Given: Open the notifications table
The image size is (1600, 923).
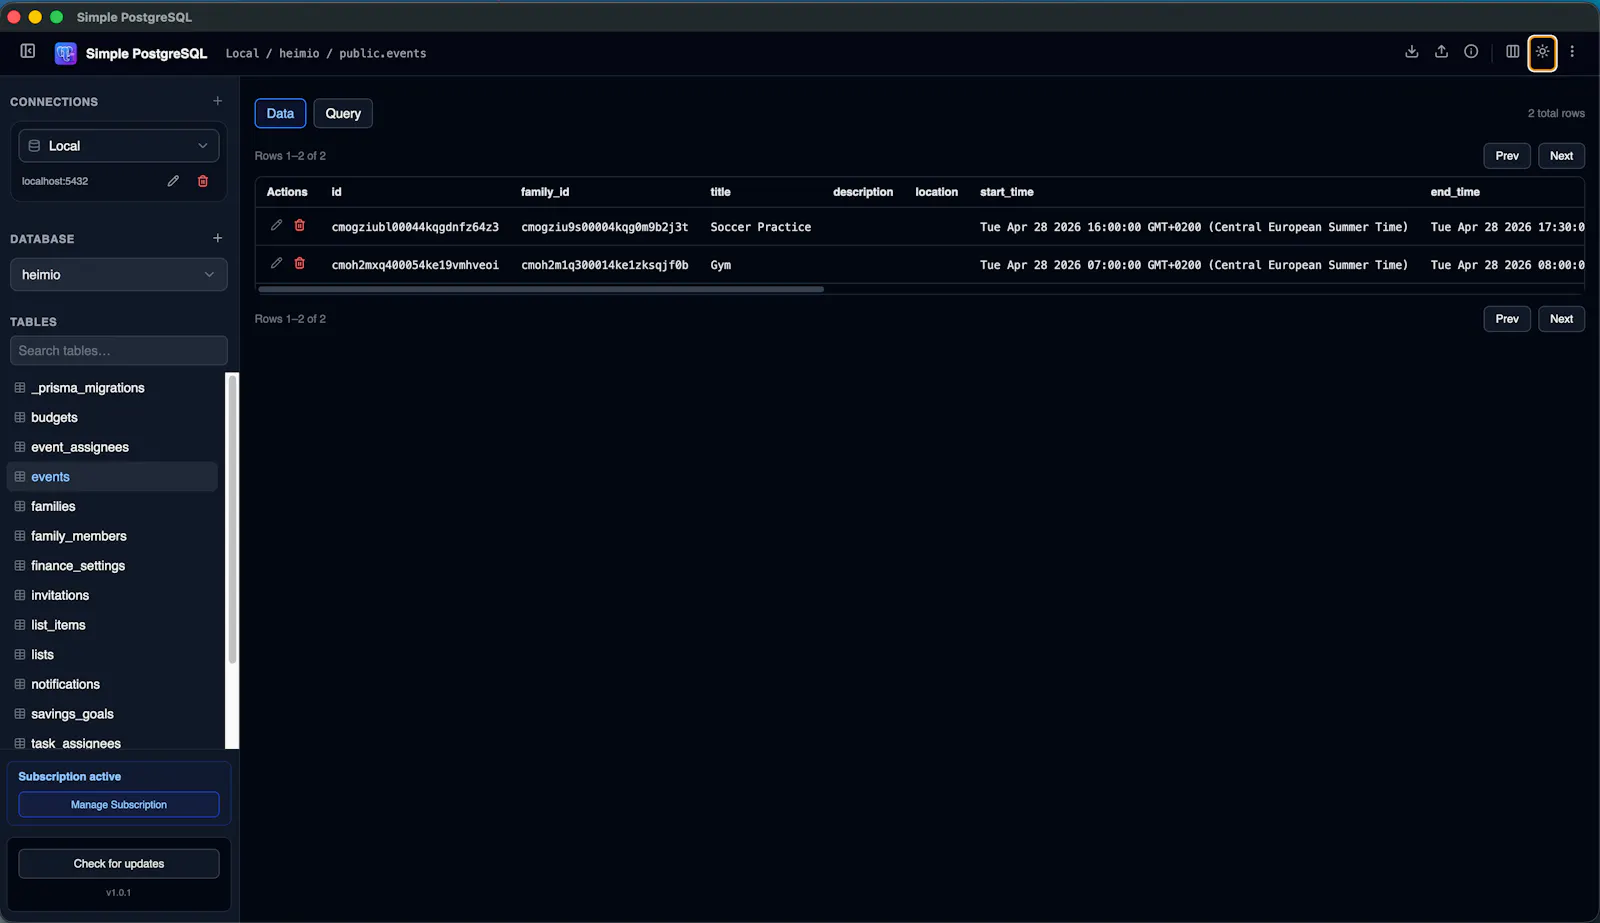Looking at the screenshot, I should coord(112,684).
